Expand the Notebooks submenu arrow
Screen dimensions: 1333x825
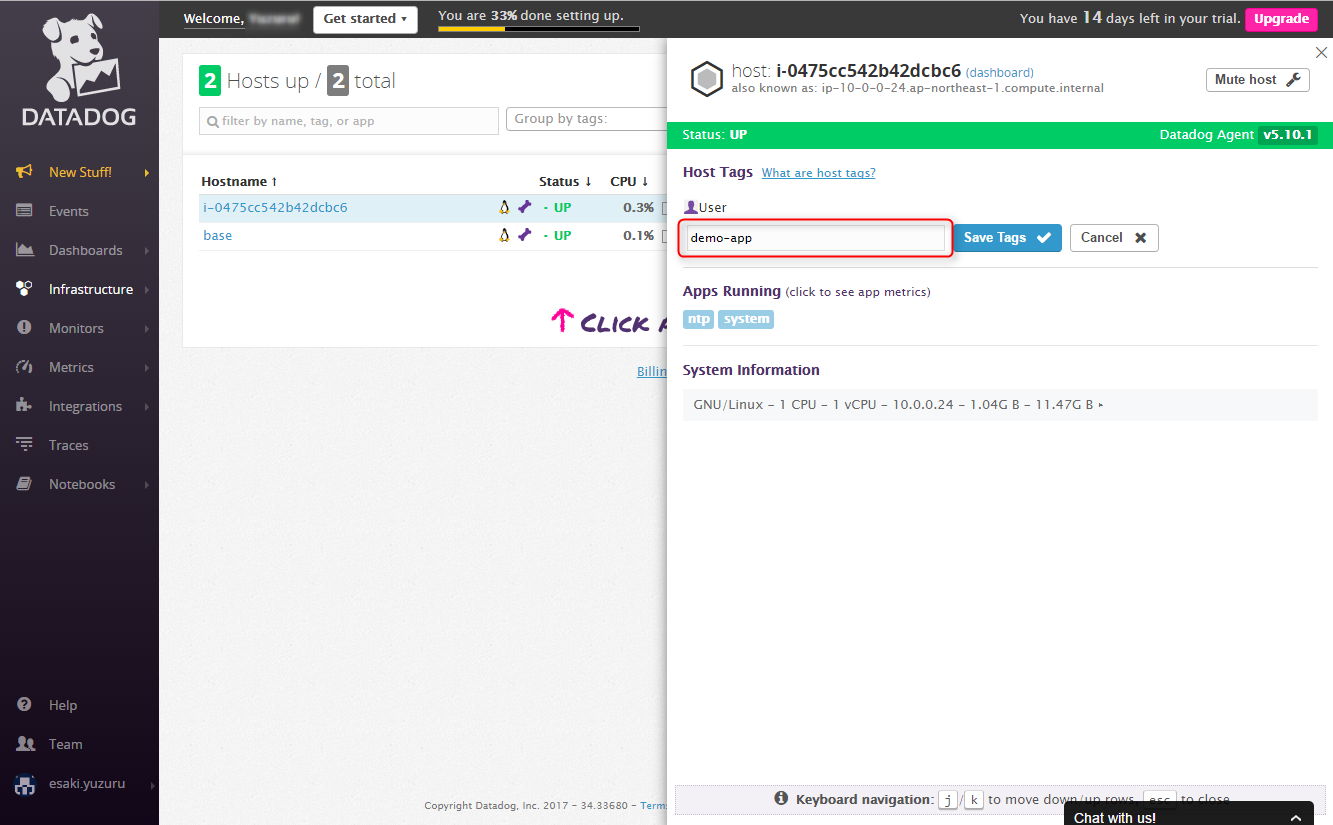(x=147, y=484)
